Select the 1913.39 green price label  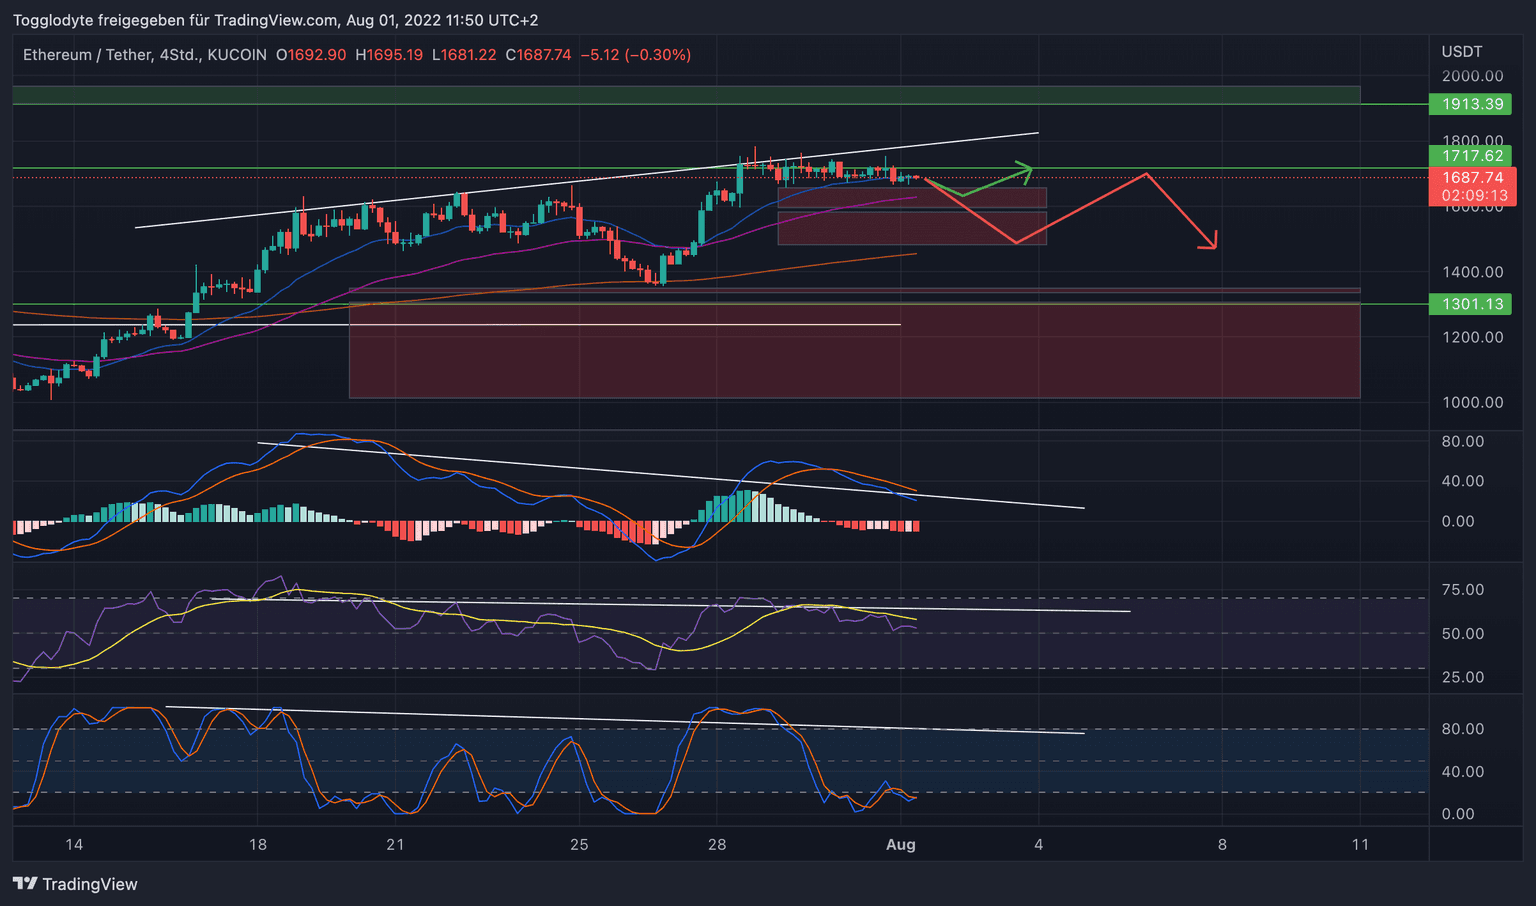(1469, 104)
